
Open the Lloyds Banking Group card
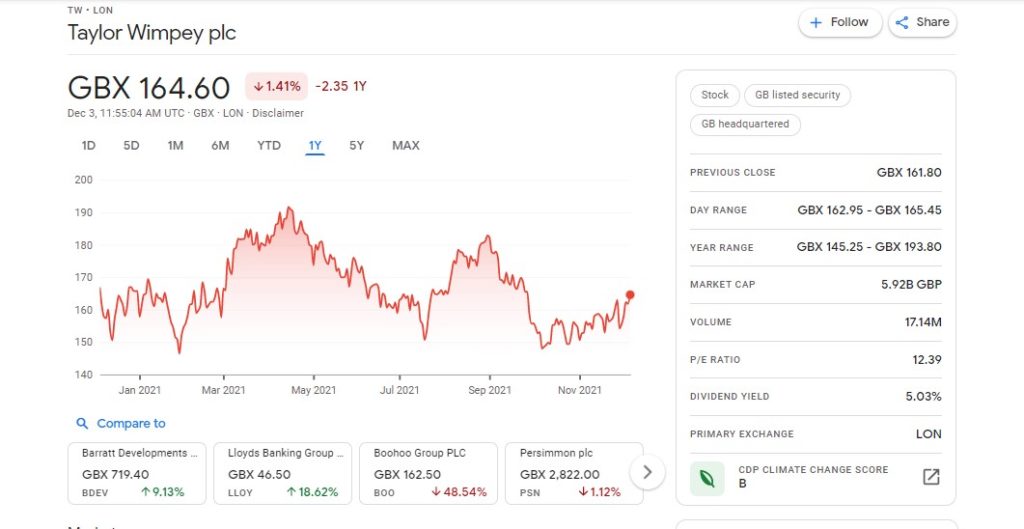tap(282, 473)
